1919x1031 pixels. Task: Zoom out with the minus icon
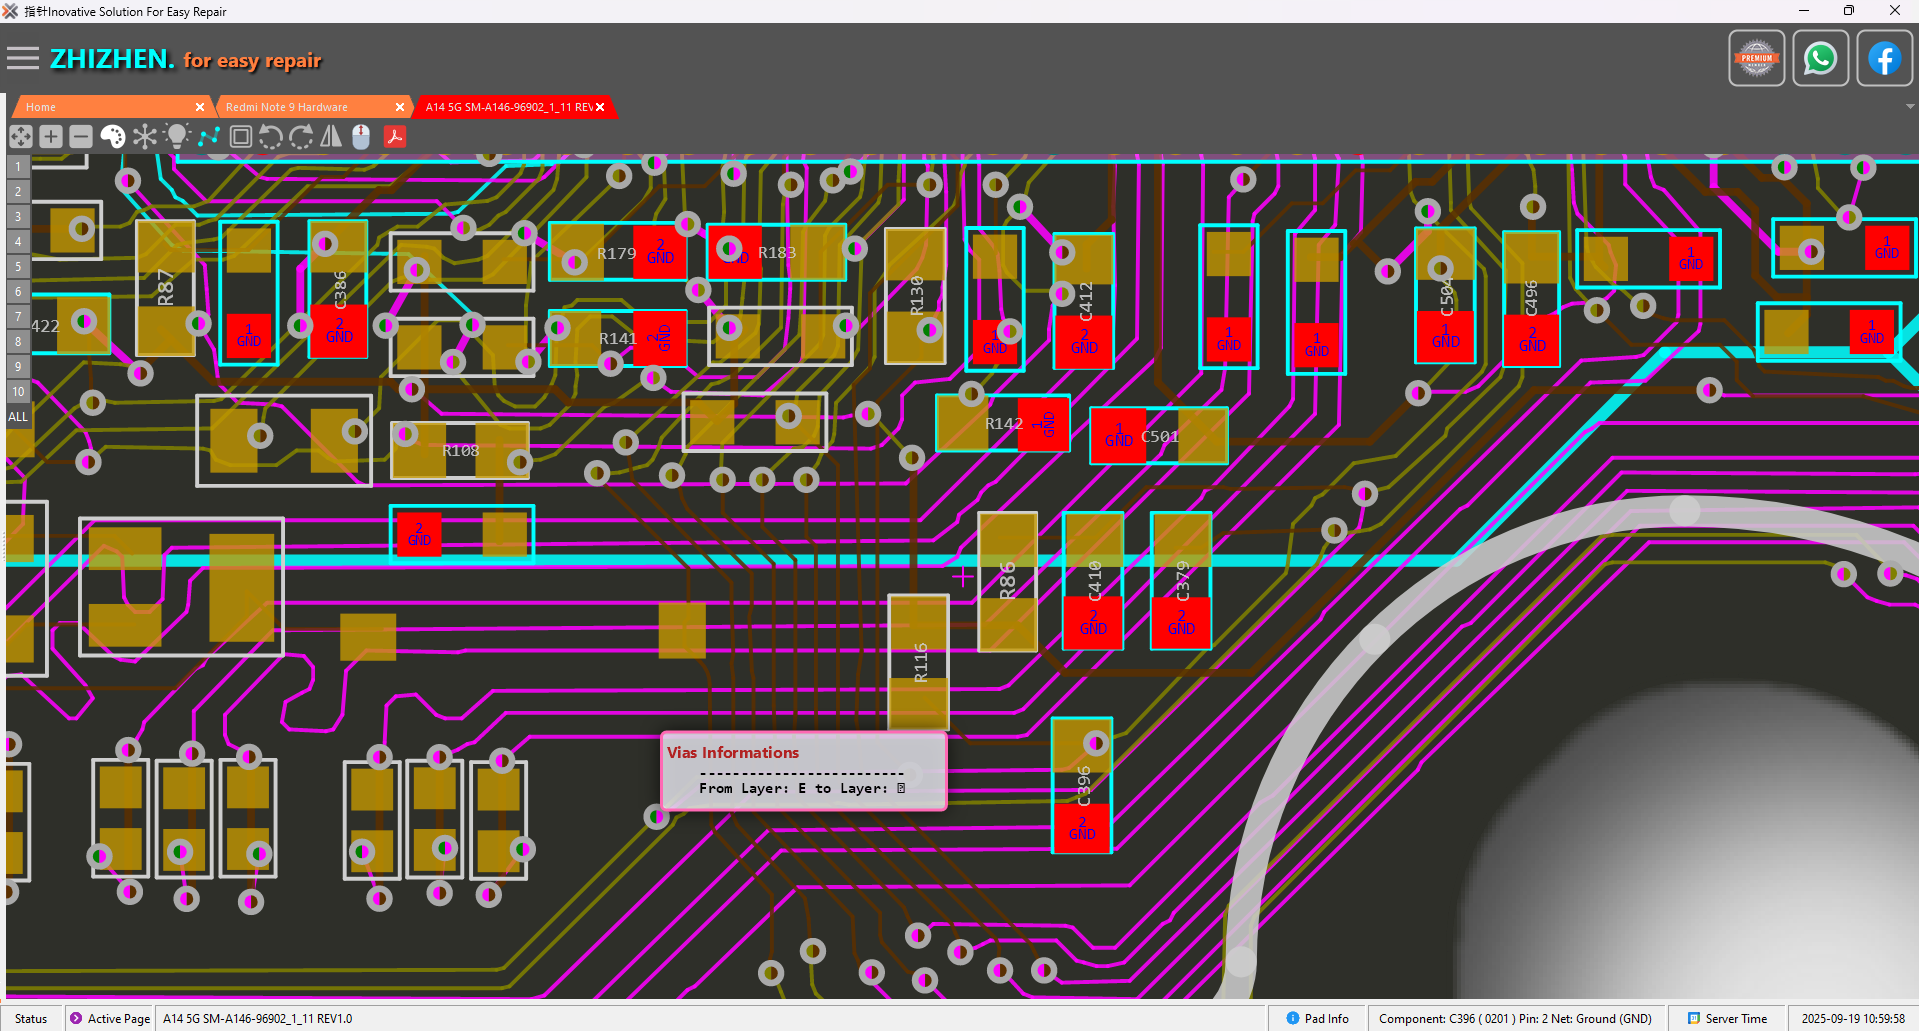(81, 136)
